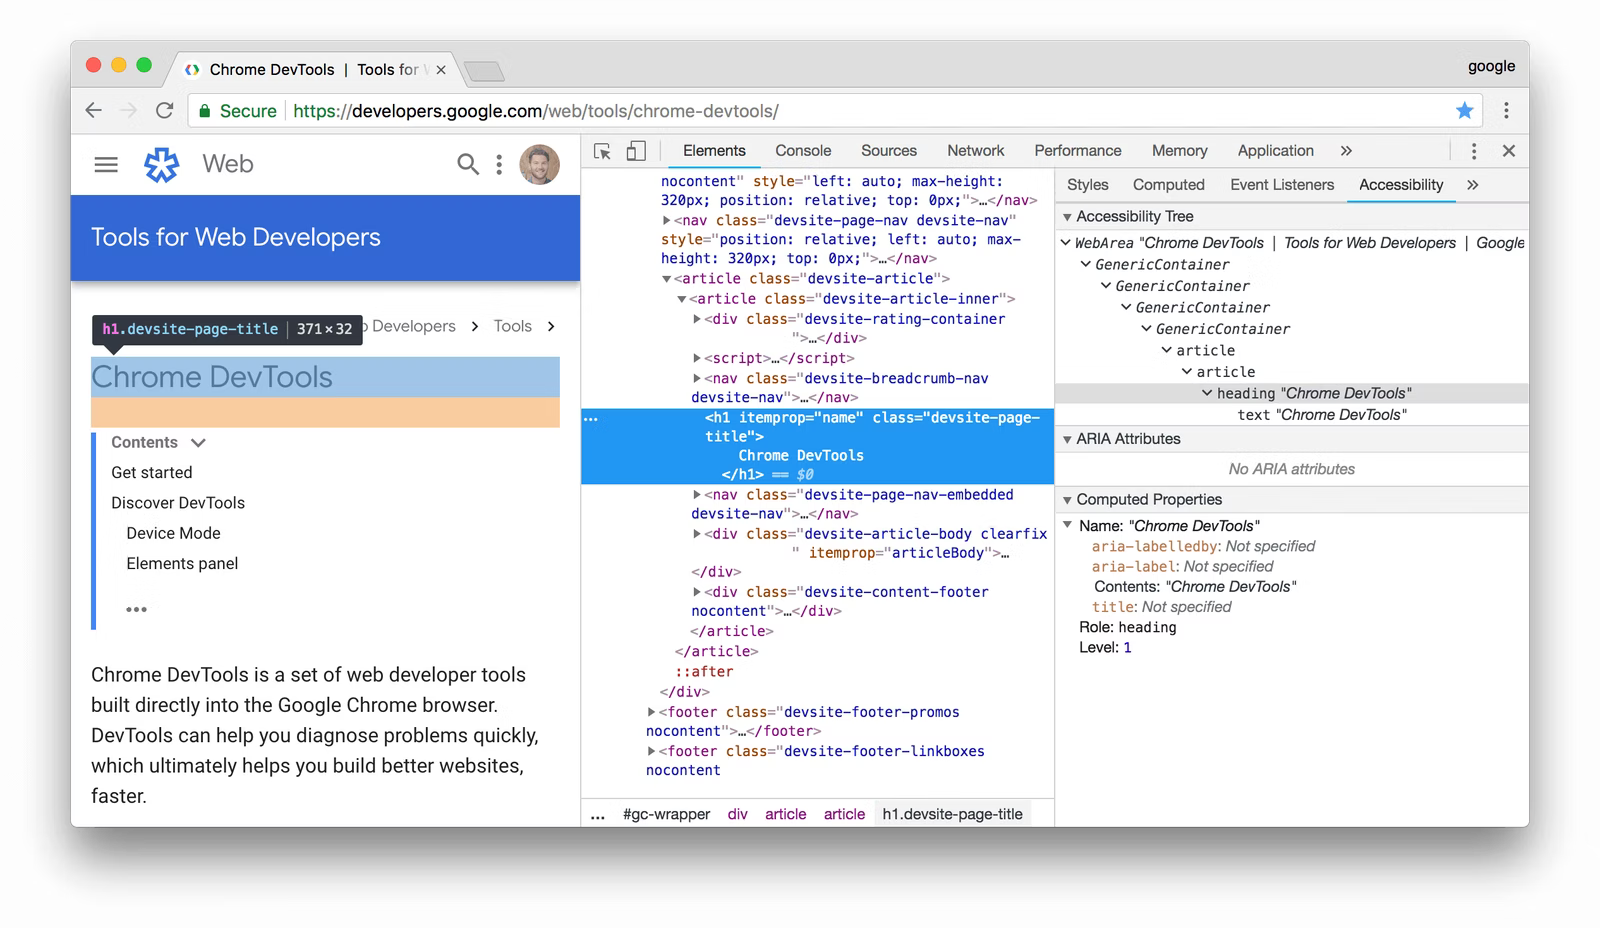Select the div breadcrumb item
This screenshot has height=928, width=1600.
[737, 815]
